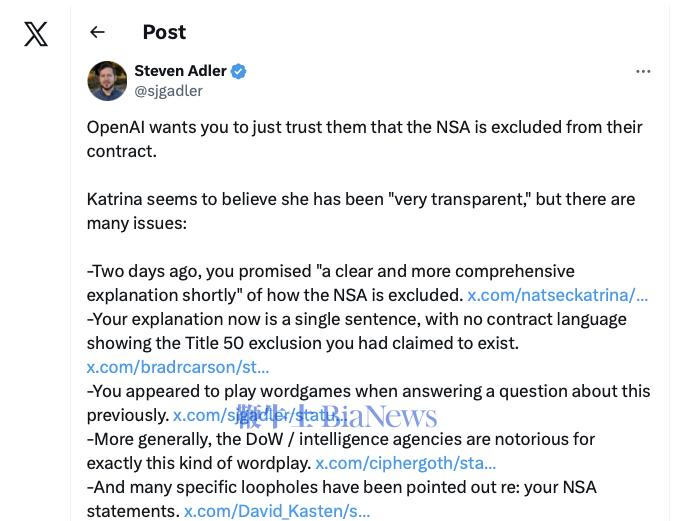The image size is (673, 521).
Task: Visit the @sjgadler handle
Action: click(x=168, y=91)
